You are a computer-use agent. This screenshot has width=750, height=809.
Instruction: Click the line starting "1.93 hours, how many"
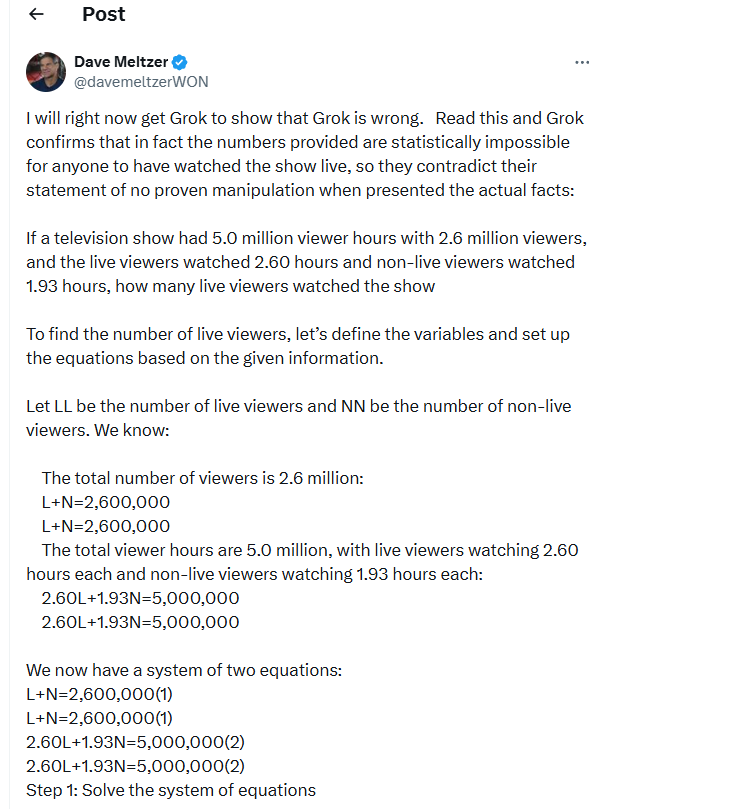pos(230,287)
